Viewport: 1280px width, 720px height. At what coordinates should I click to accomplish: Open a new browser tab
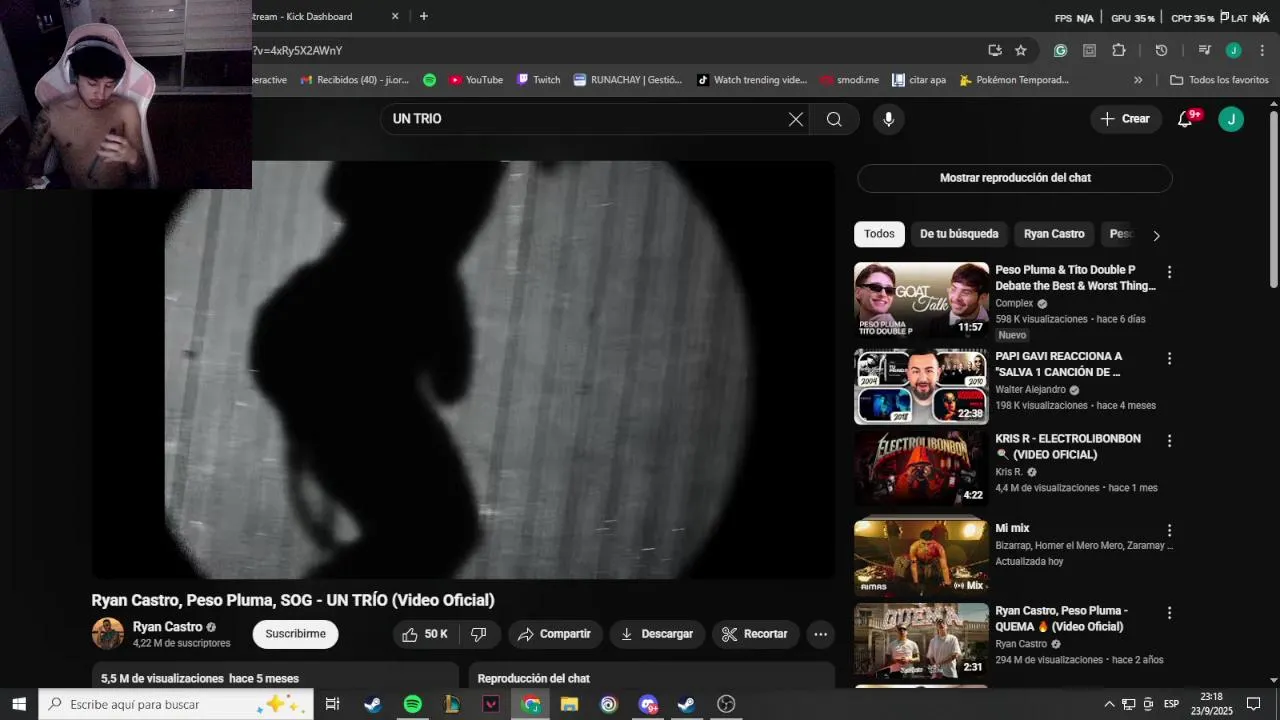[424, 16]
